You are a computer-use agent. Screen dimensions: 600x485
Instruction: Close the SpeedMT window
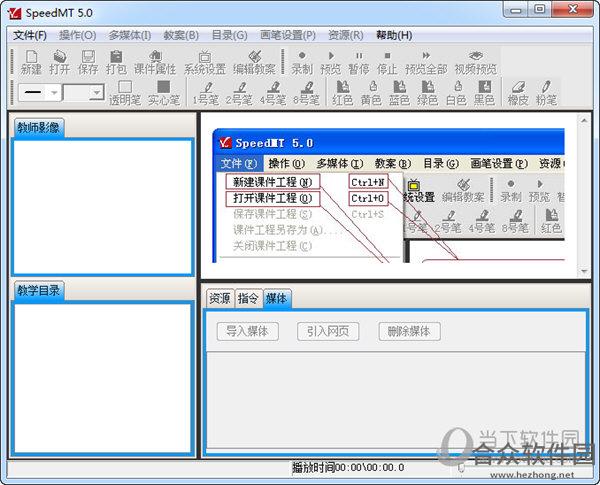tap(573, 10)
